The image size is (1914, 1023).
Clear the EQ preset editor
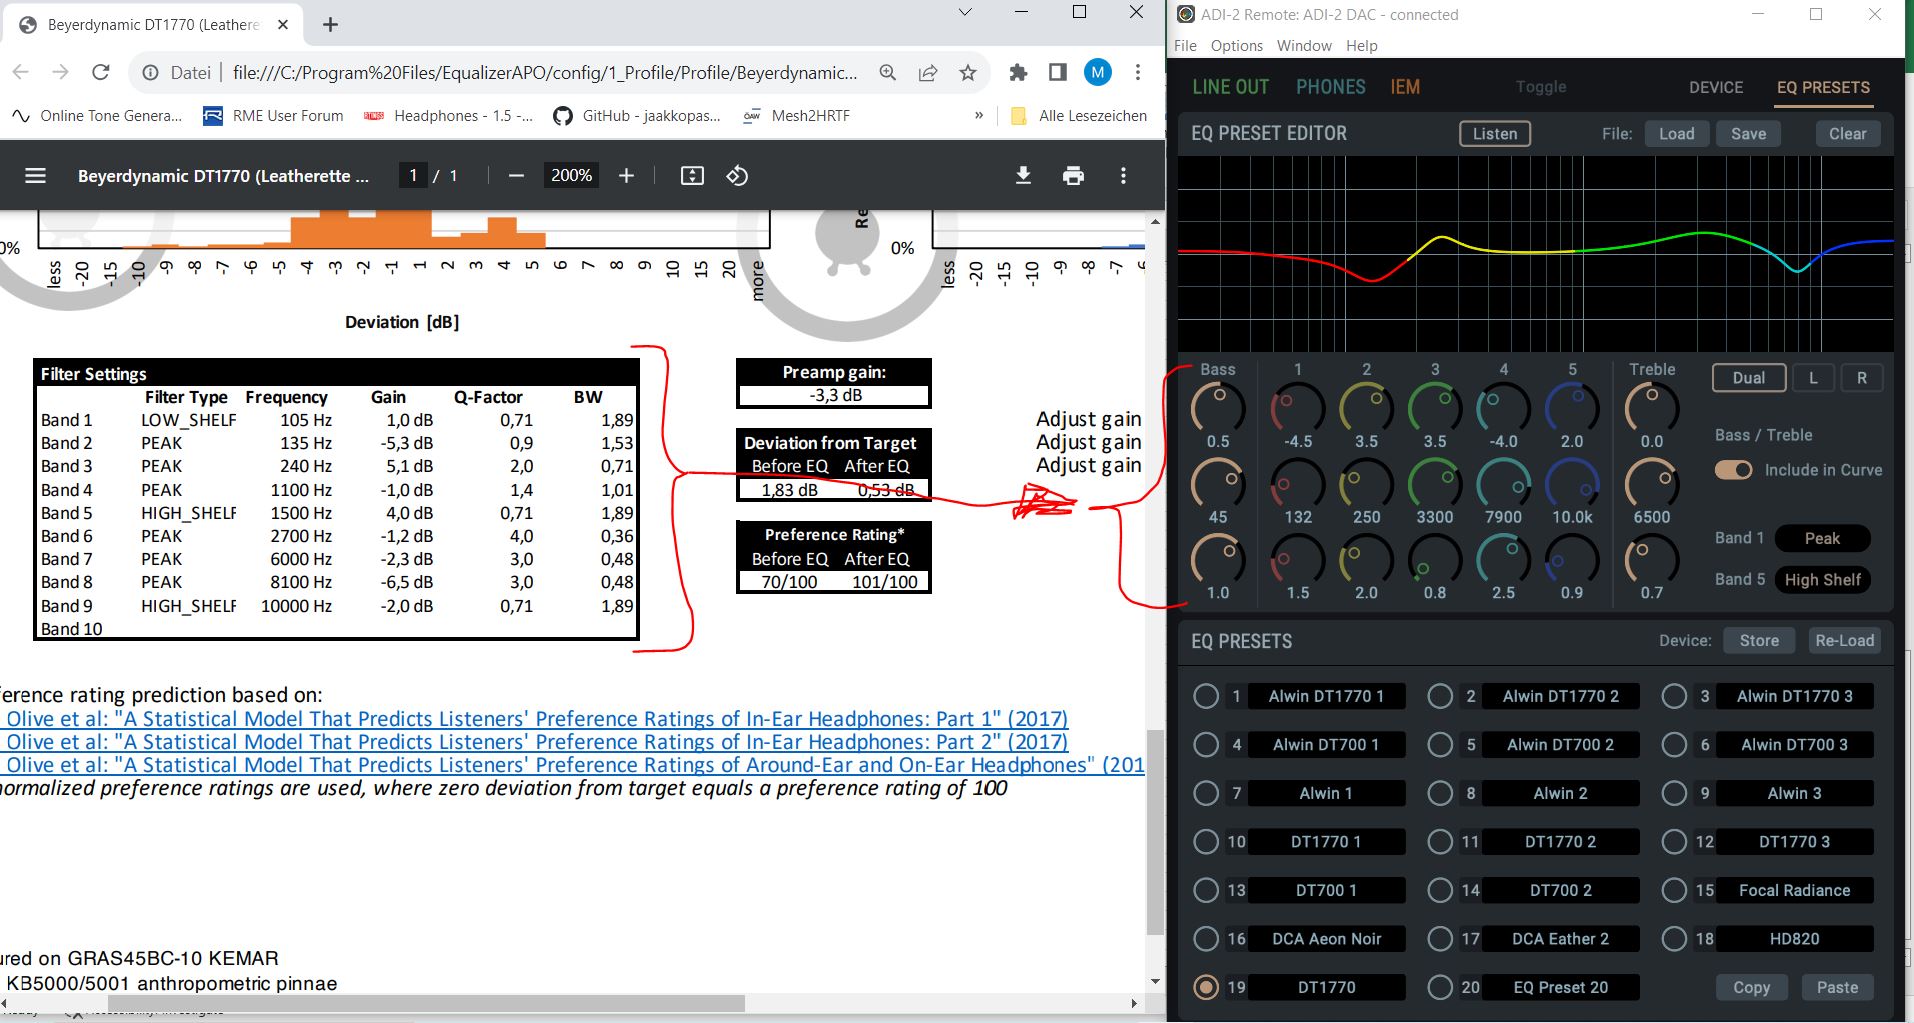coord(1847,134)
